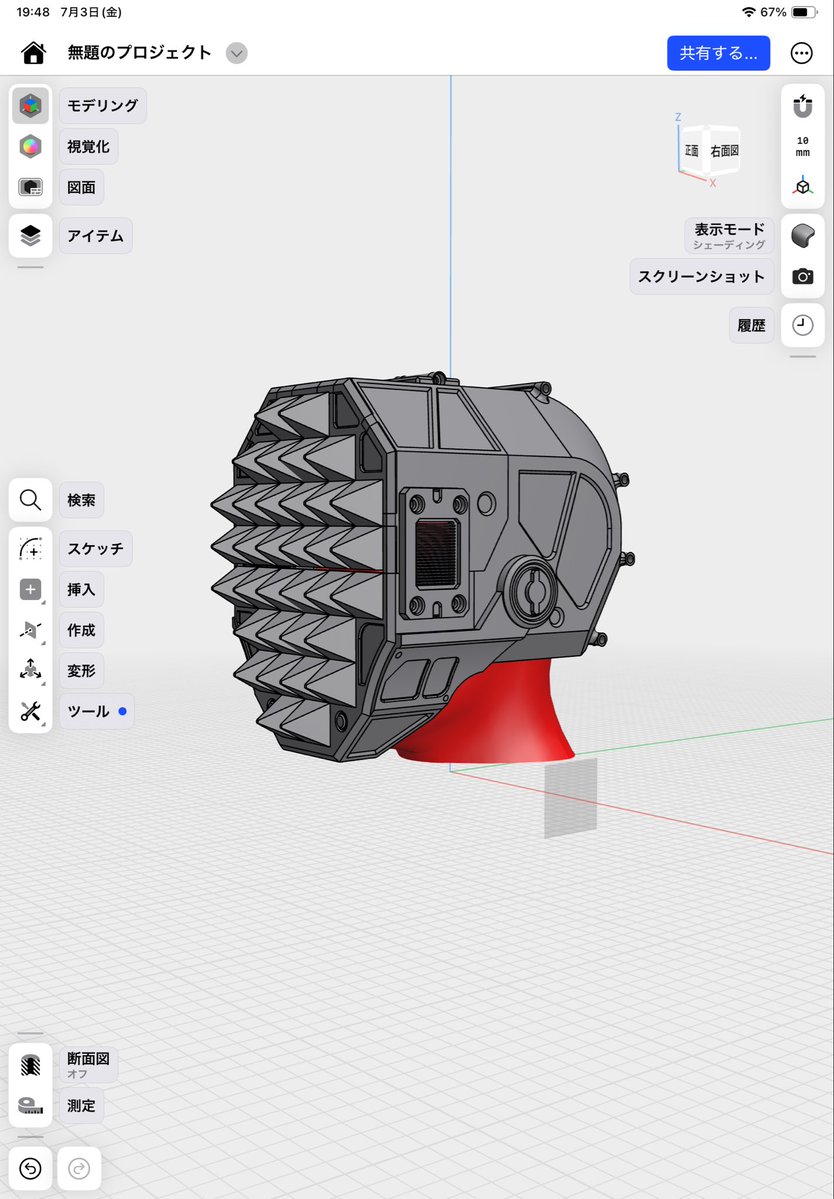Click the 測定 label
This screenshot has height=1199, width=834.
click(x=81, y=1105)
